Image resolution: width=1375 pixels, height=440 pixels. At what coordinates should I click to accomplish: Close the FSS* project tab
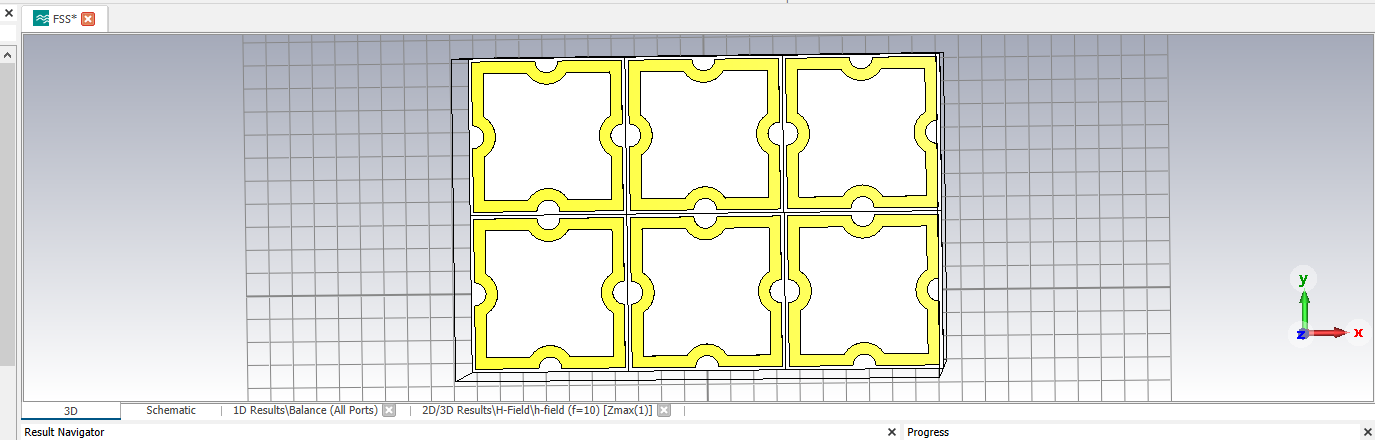(x=88, y=19)
